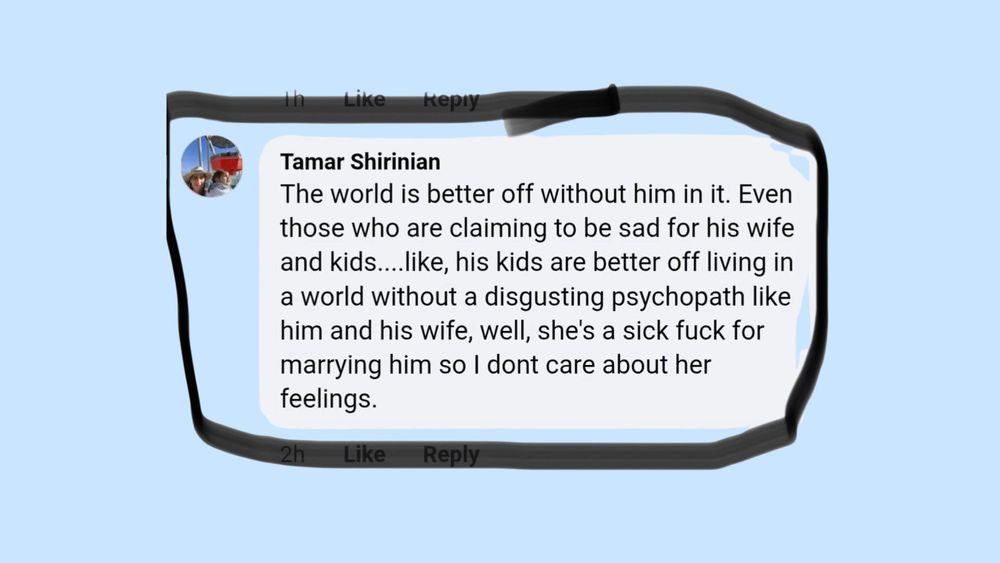Reply to the comment posted 1h ago
Screen dimensions: 1000x563
(451, 99)
